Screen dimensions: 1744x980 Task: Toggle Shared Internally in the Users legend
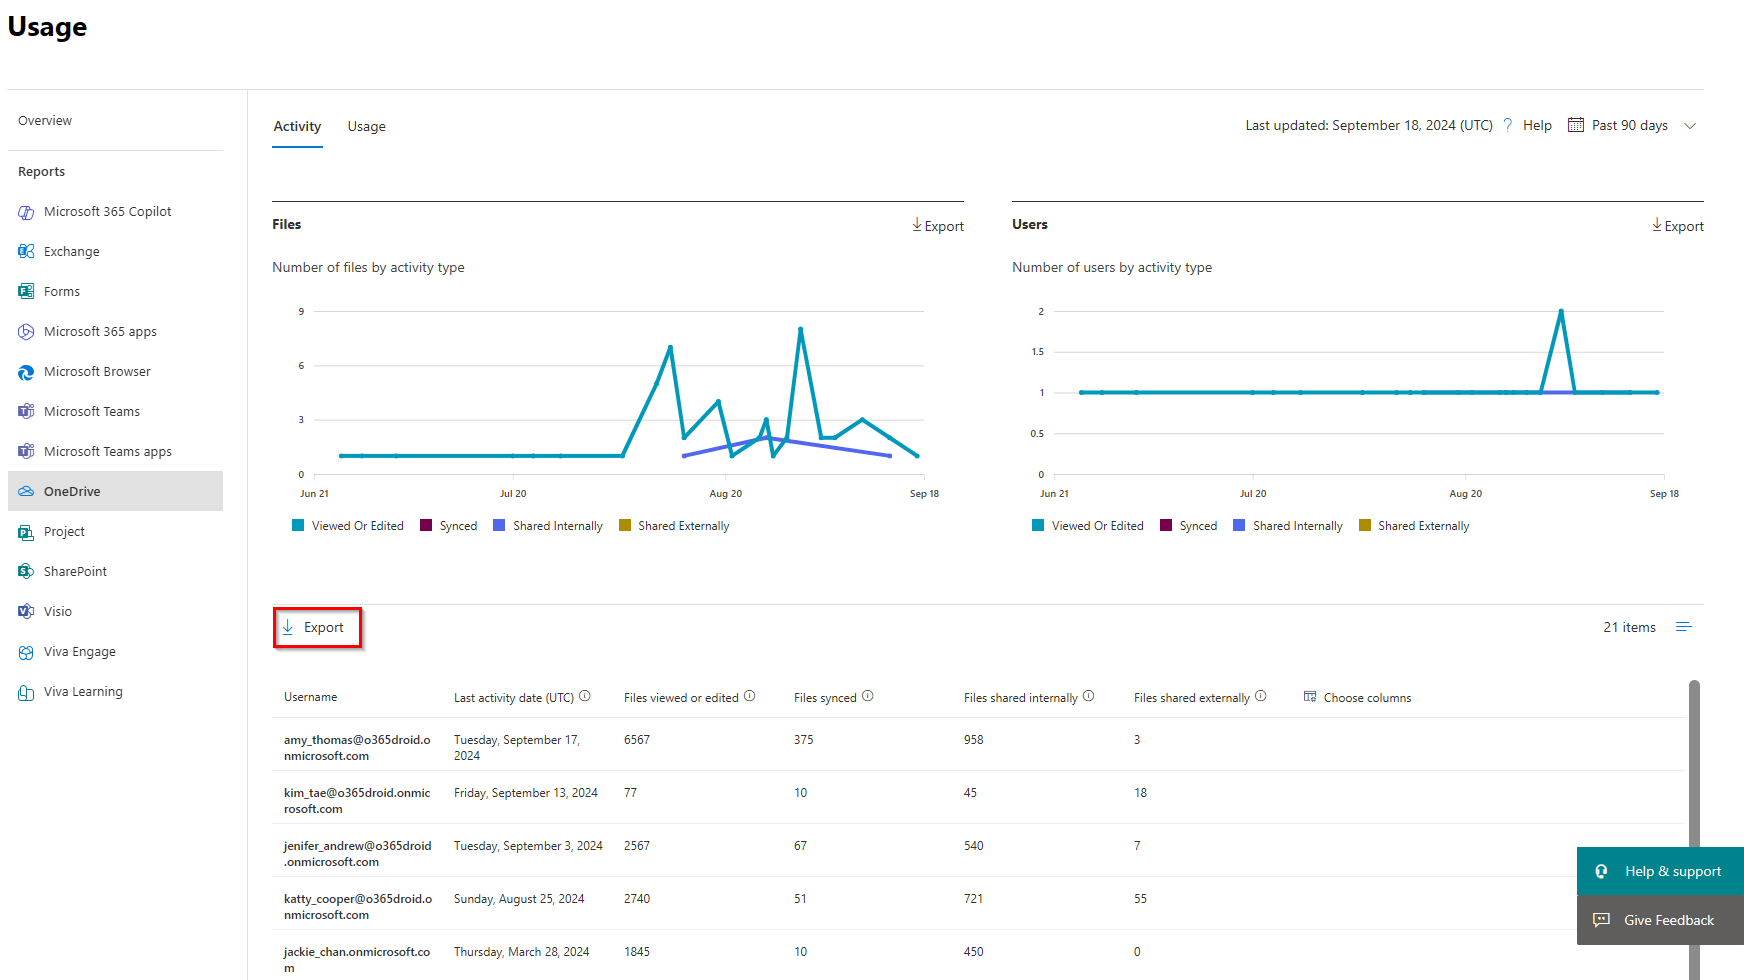point(1287,525)
